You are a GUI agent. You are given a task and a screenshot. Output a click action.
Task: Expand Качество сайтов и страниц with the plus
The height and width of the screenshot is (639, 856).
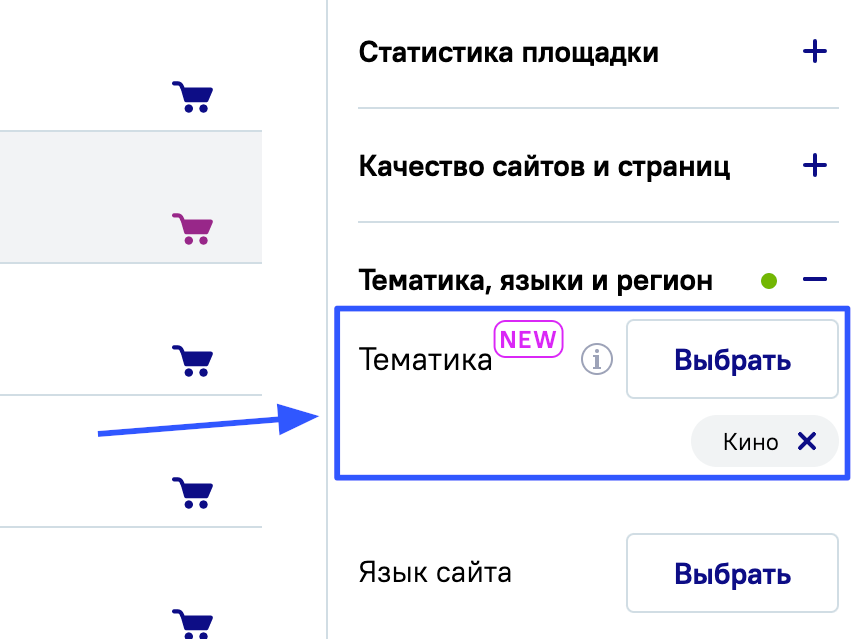(815, 165)
